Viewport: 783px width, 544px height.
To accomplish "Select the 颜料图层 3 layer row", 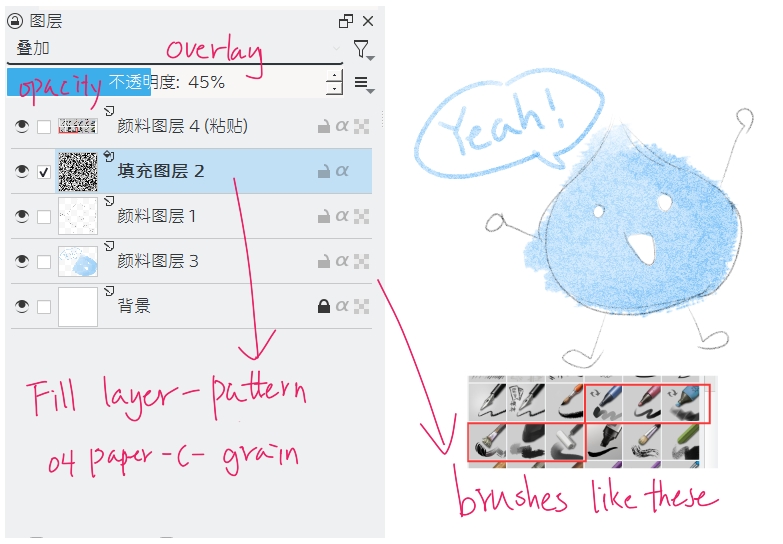I will pyautogui.click(x=191, y=261).
